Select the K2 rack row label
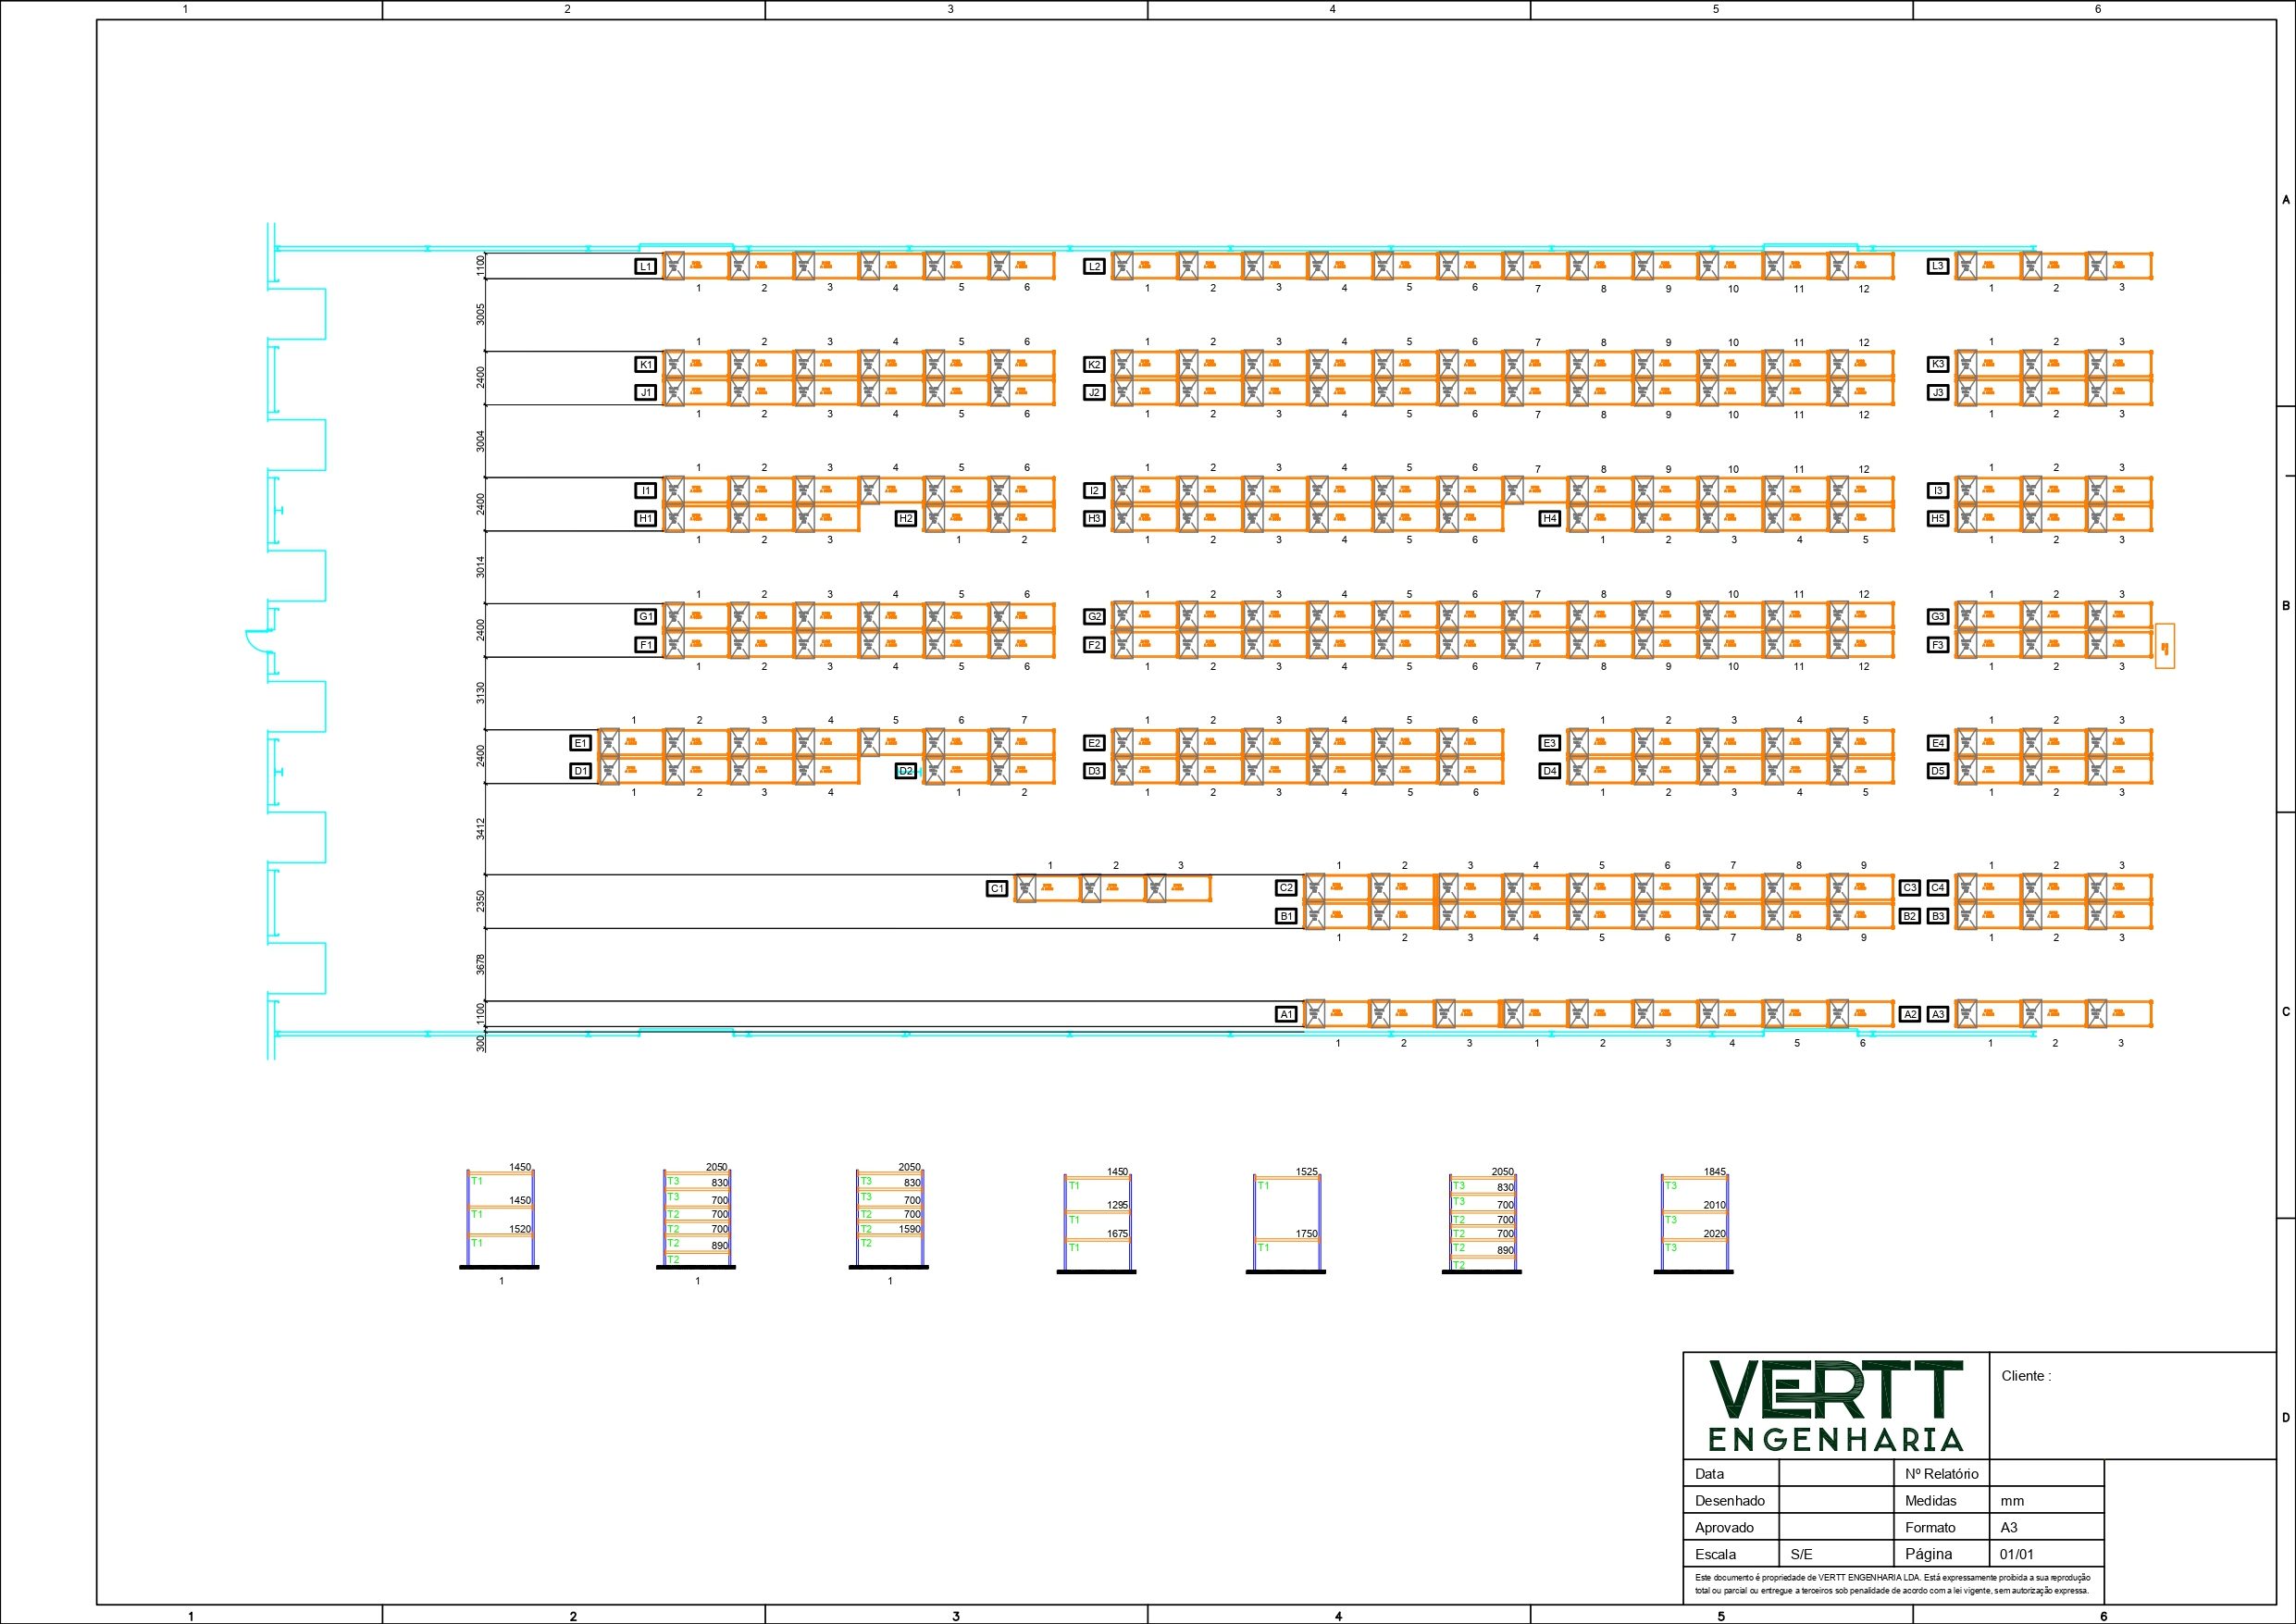Viewport: 2296px width, 1624px height. 1094,364
